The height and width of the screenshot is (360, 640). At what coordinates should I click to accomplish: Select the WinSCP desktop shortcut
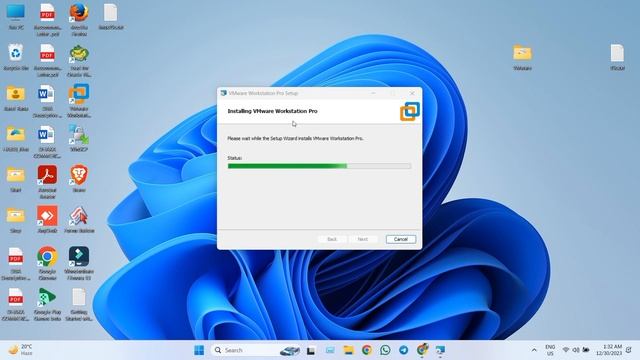(79, 138)
